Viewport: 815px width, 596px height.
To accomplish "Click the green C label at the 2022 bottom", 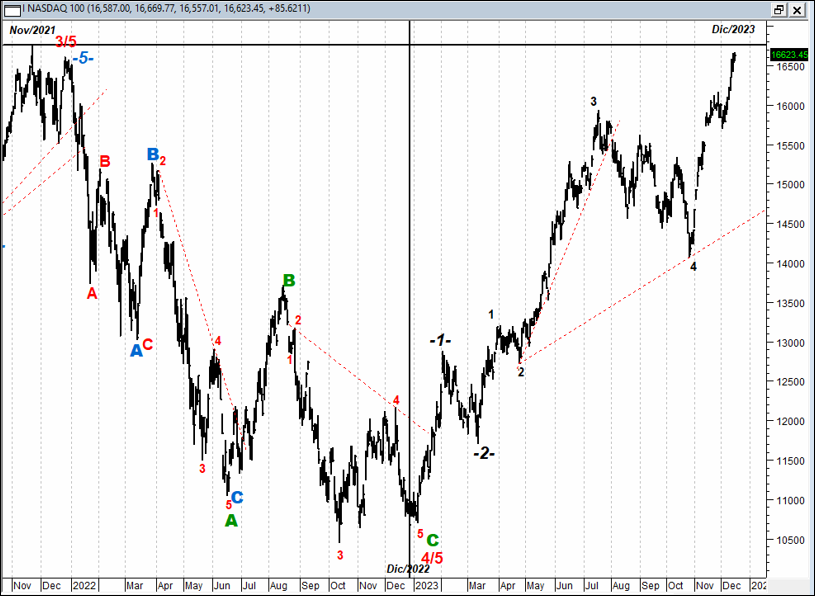I will [433, 540].
